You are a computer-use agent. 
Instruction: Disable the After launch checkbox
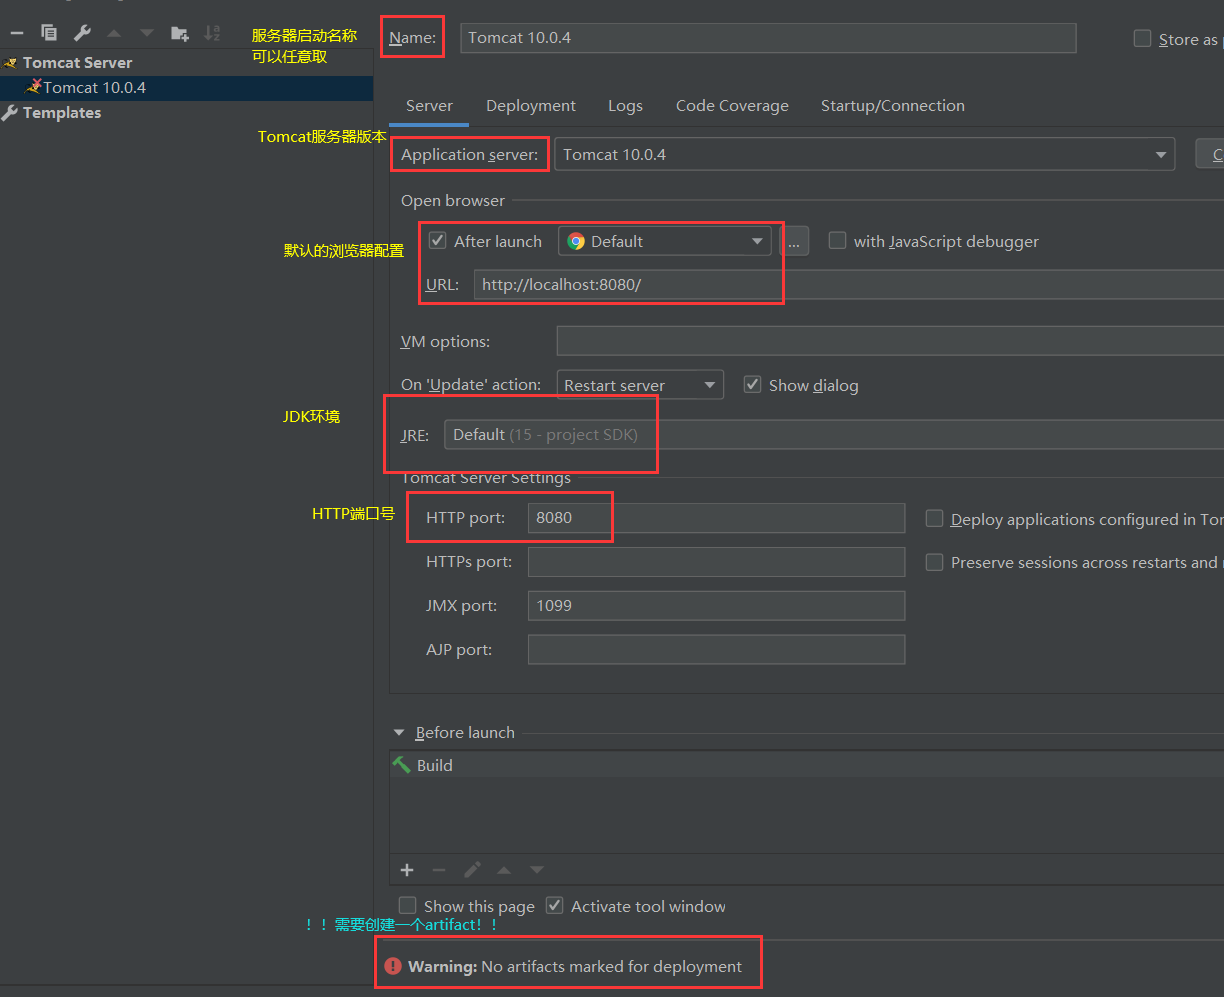click(x=438, y=241)
